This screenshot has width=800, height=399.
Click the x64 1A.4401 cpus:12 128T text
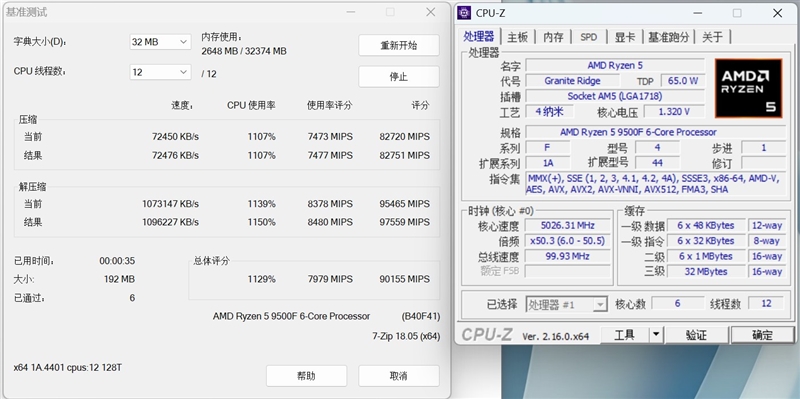pos(68,367)
